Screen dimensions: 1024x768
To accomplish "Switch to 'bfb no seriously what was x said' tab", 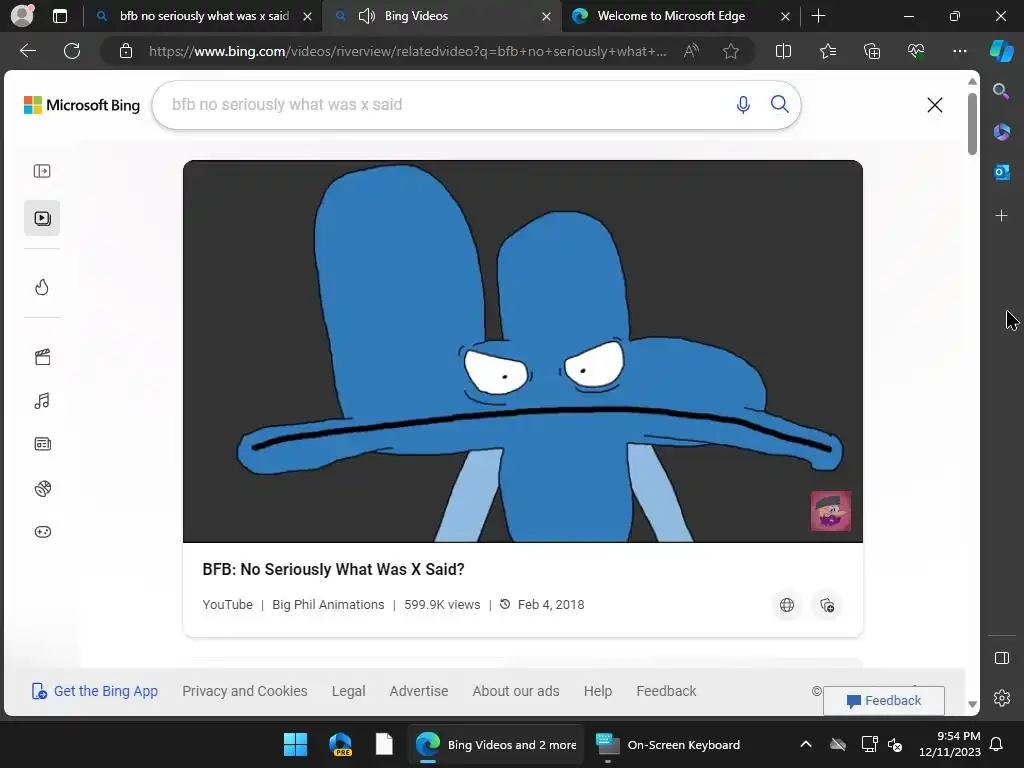I will tap(204, 16).
